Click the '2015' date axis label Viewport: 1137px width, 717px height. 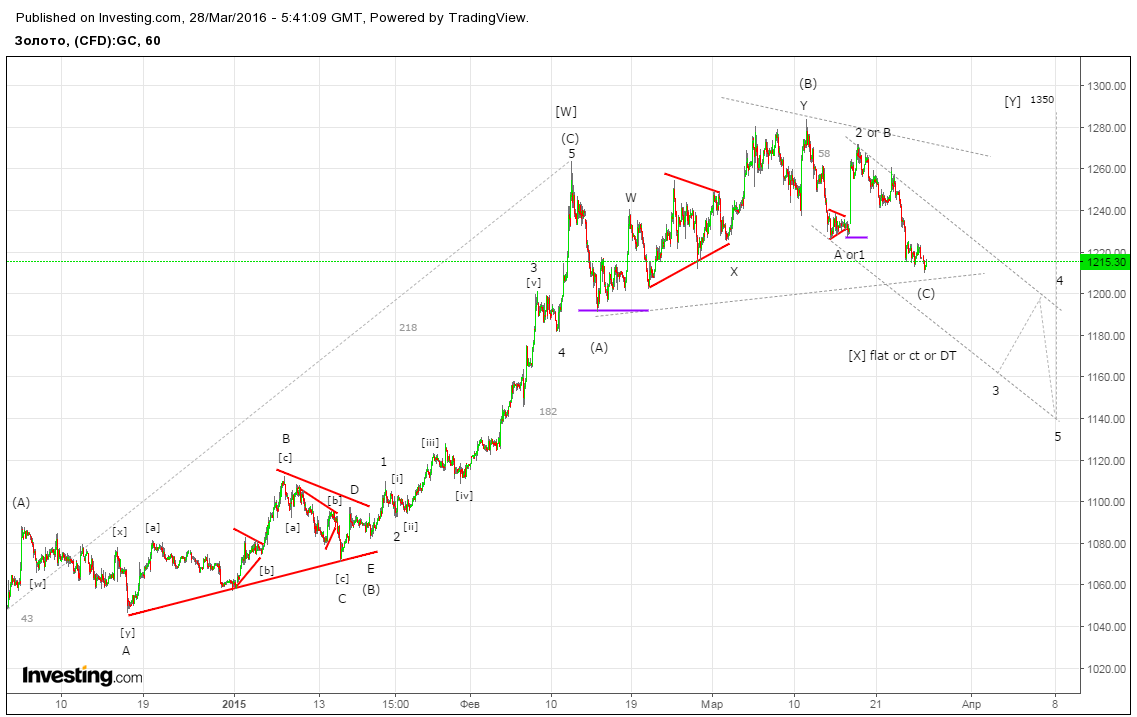point(234,704)
